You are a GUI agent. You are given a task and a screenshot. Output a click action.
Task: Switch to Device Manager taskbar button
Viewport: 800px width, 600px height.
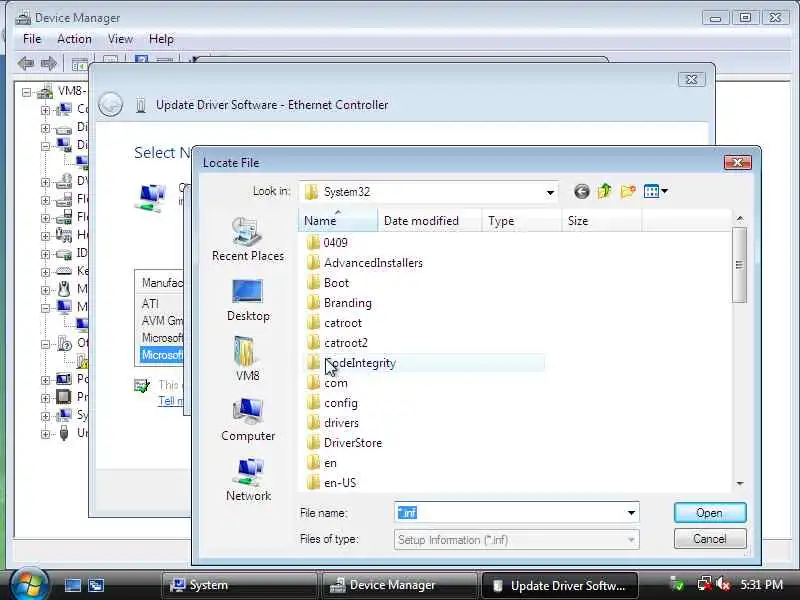[x=398, y=585]
